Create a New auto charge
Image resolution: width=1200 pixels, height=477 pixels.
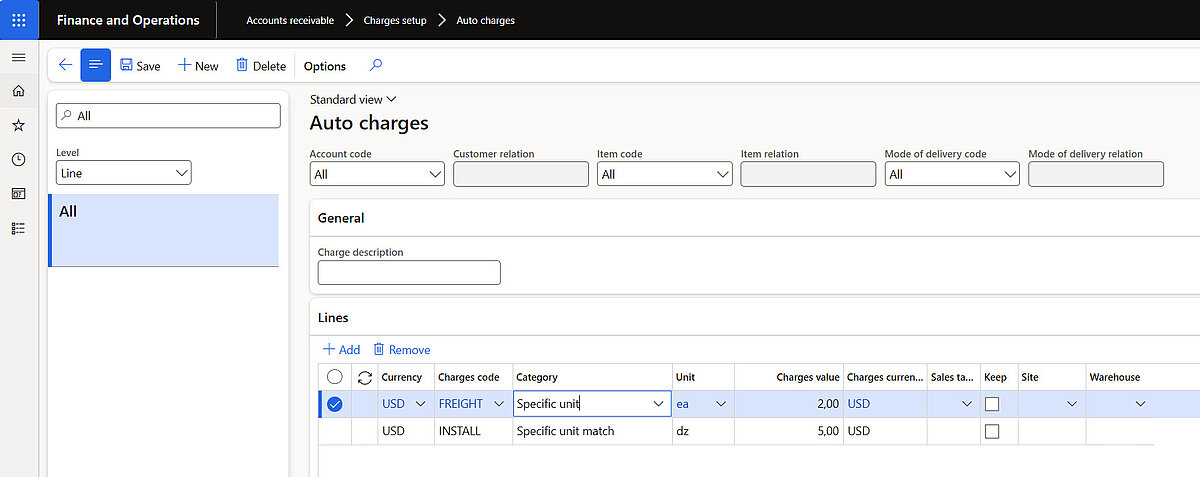point(198,66)
